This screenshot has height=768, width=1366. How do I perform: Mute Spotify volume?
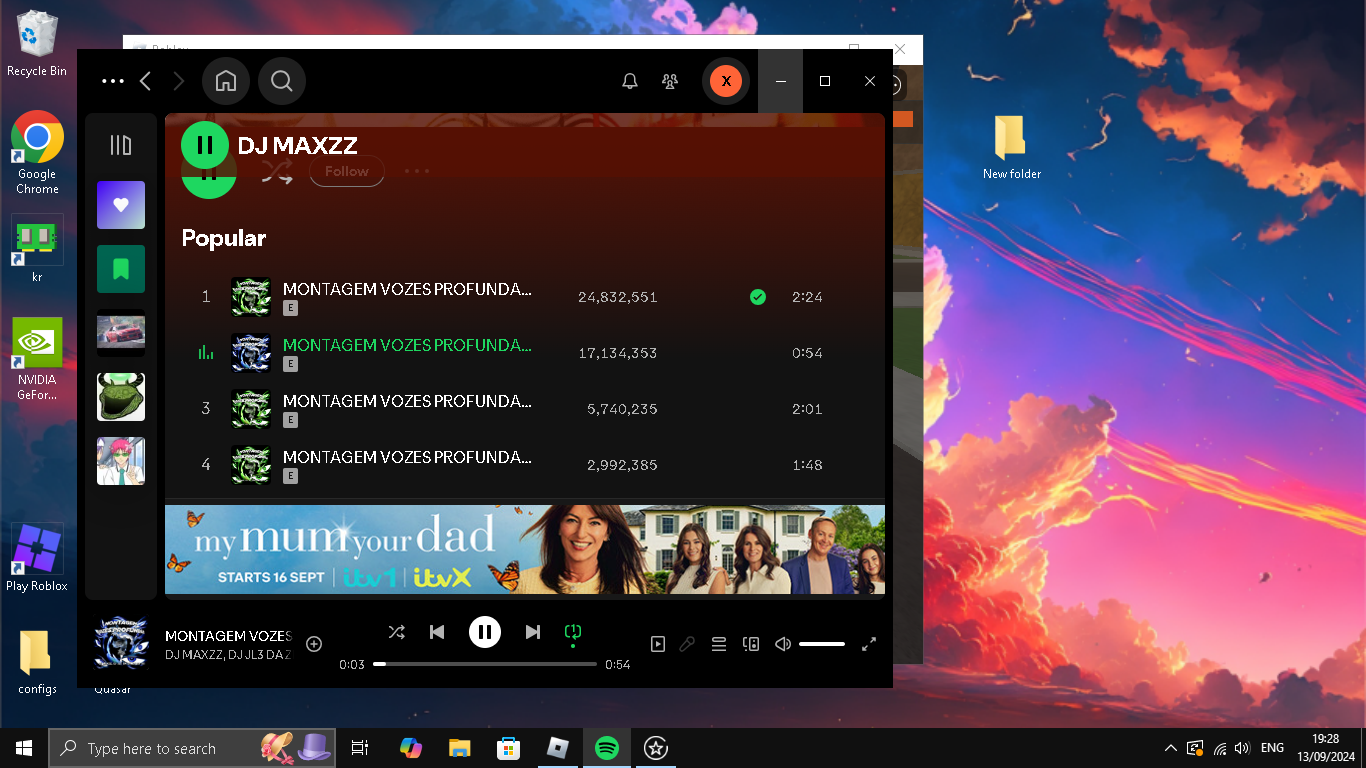point(783,644)
